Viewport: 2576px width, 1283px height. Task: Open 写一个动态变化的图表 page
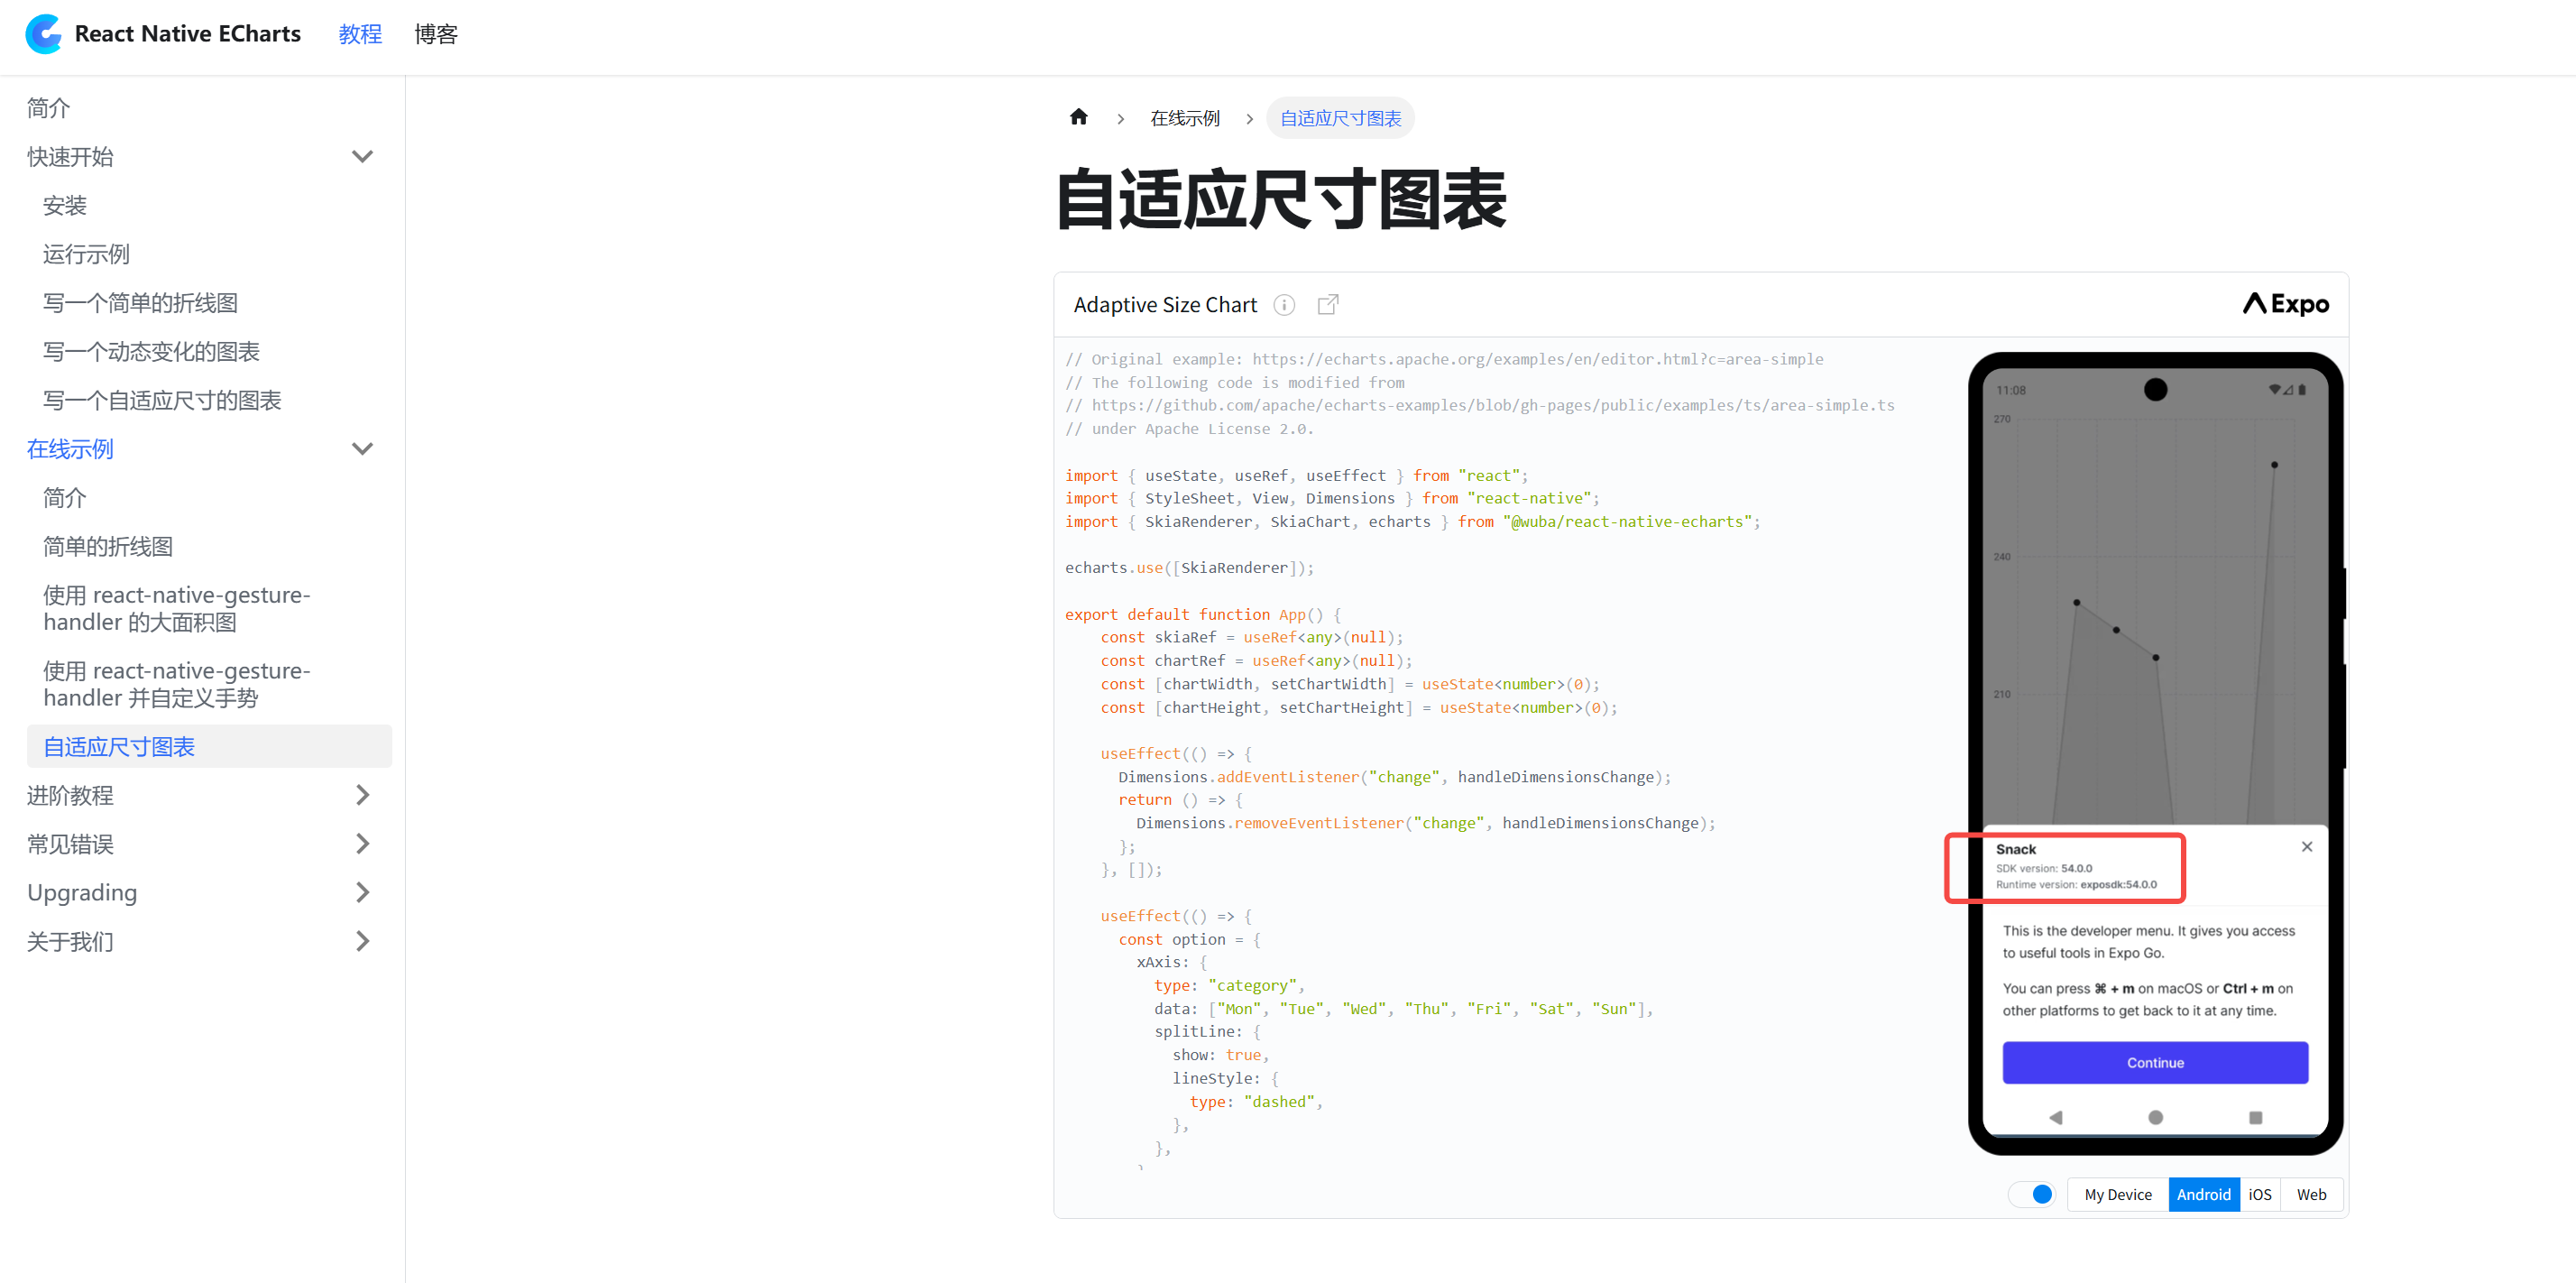tap(152, 352)
